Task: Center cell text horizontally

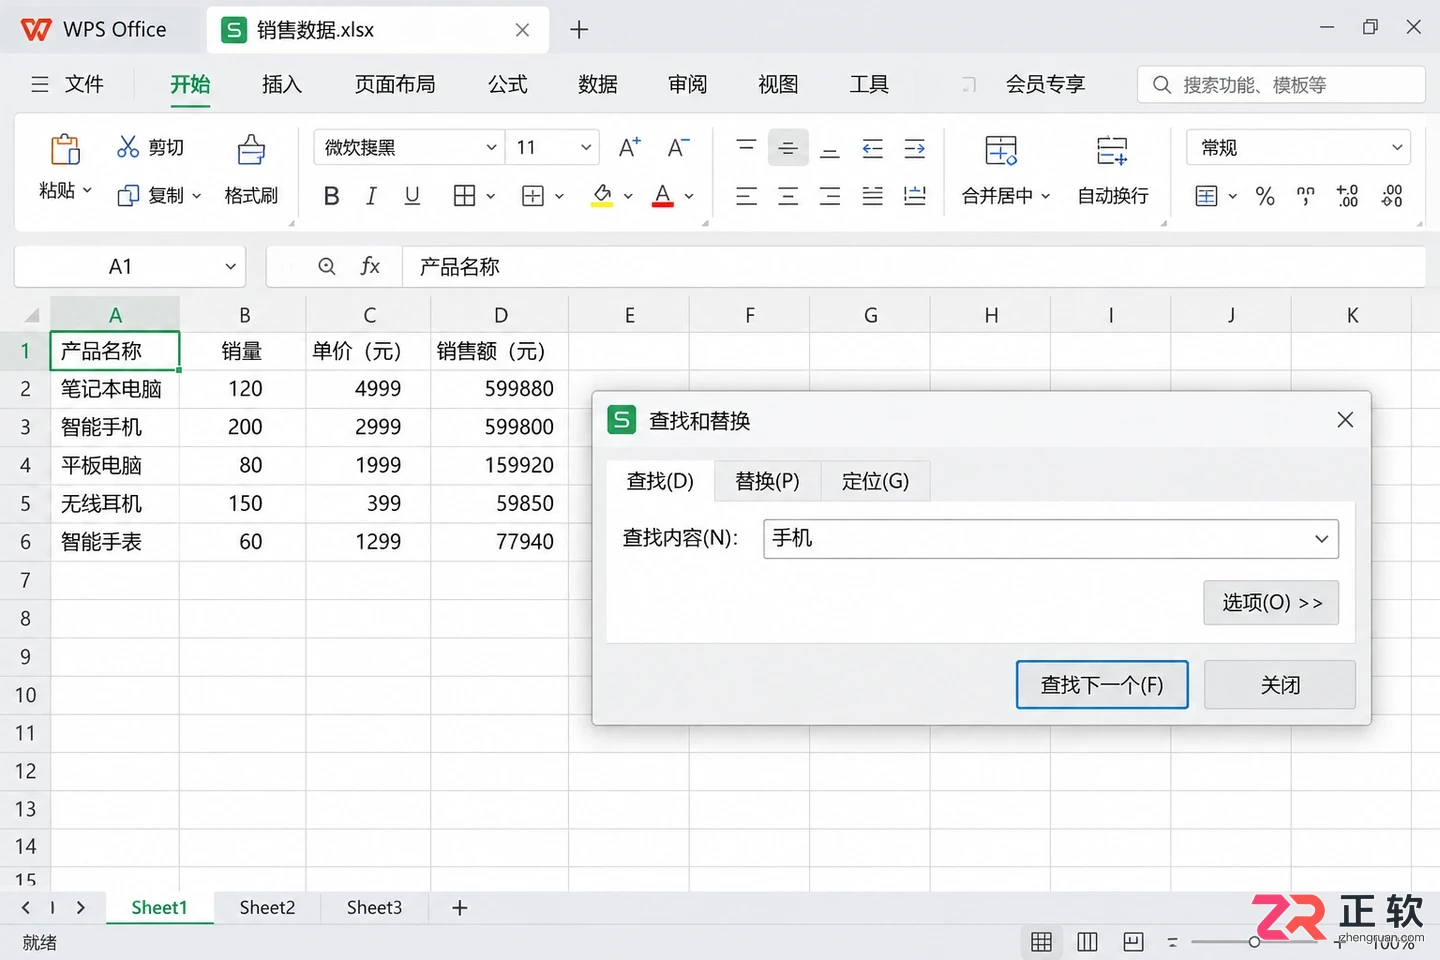Action: 788,196
